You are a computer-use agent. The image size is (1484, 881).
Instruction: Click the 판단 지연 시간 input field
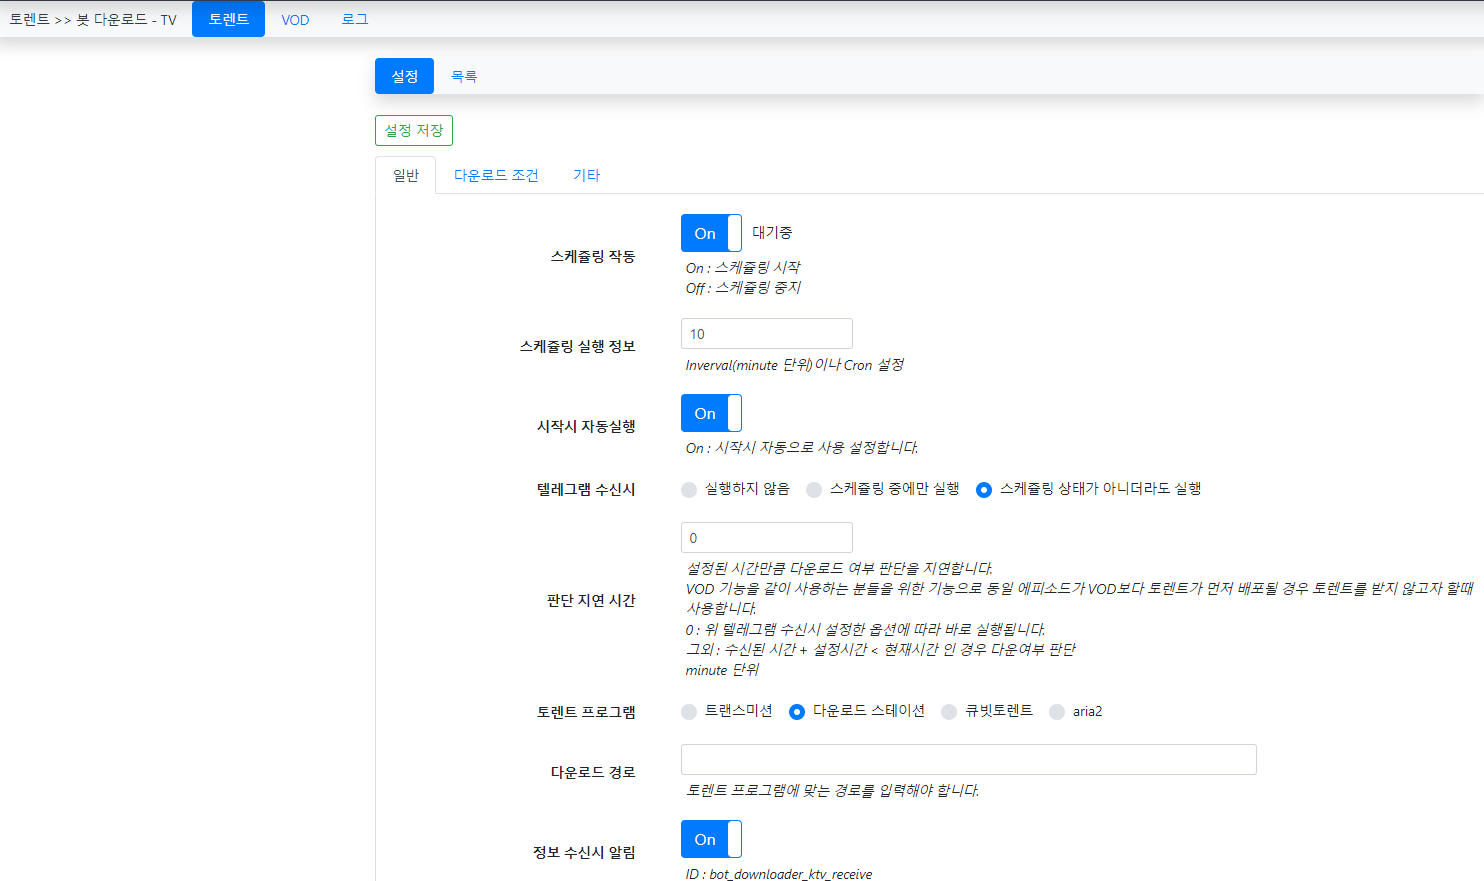767,538
